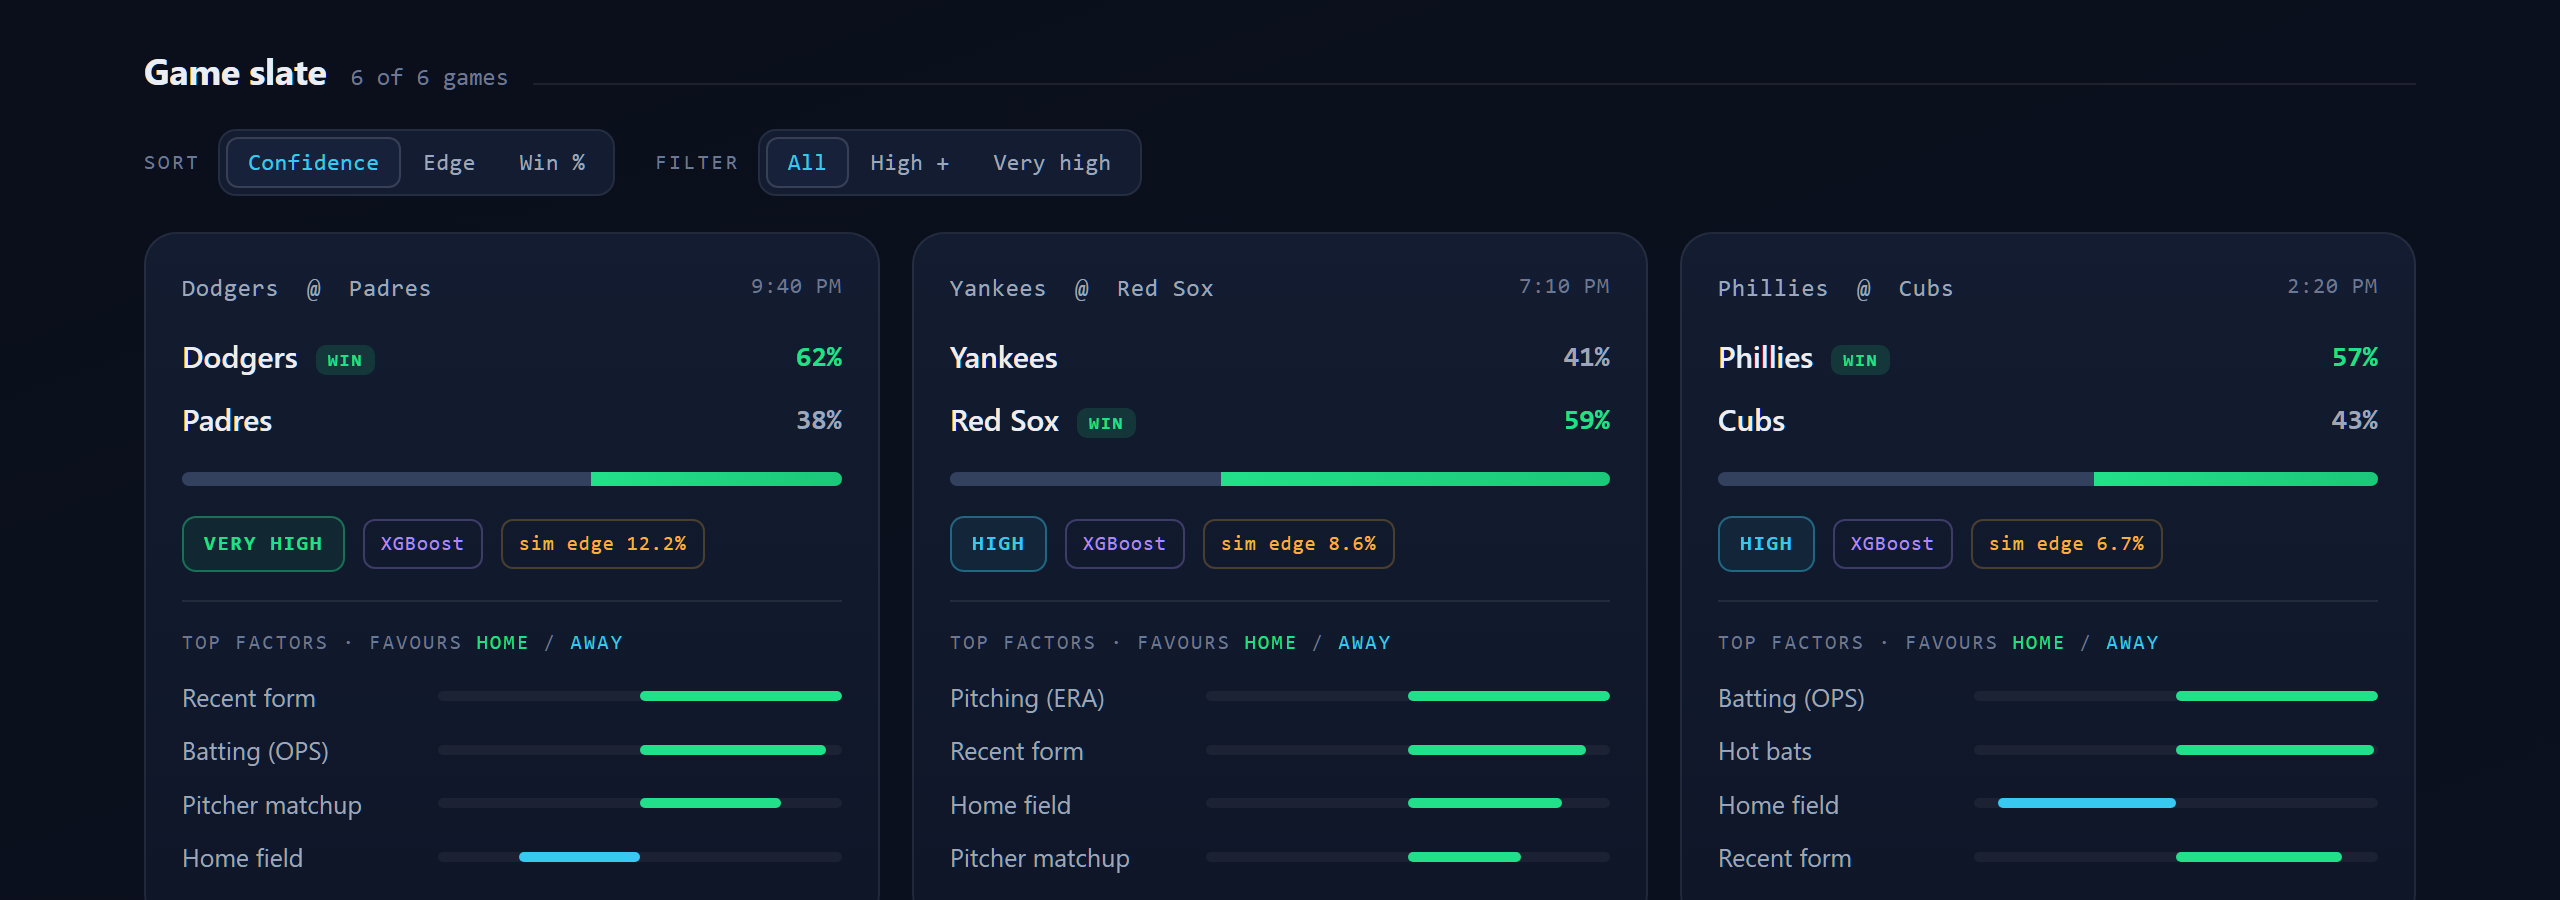
Task: Click Home field factor on Phillies card
Action: click(x=2048, y=805)
